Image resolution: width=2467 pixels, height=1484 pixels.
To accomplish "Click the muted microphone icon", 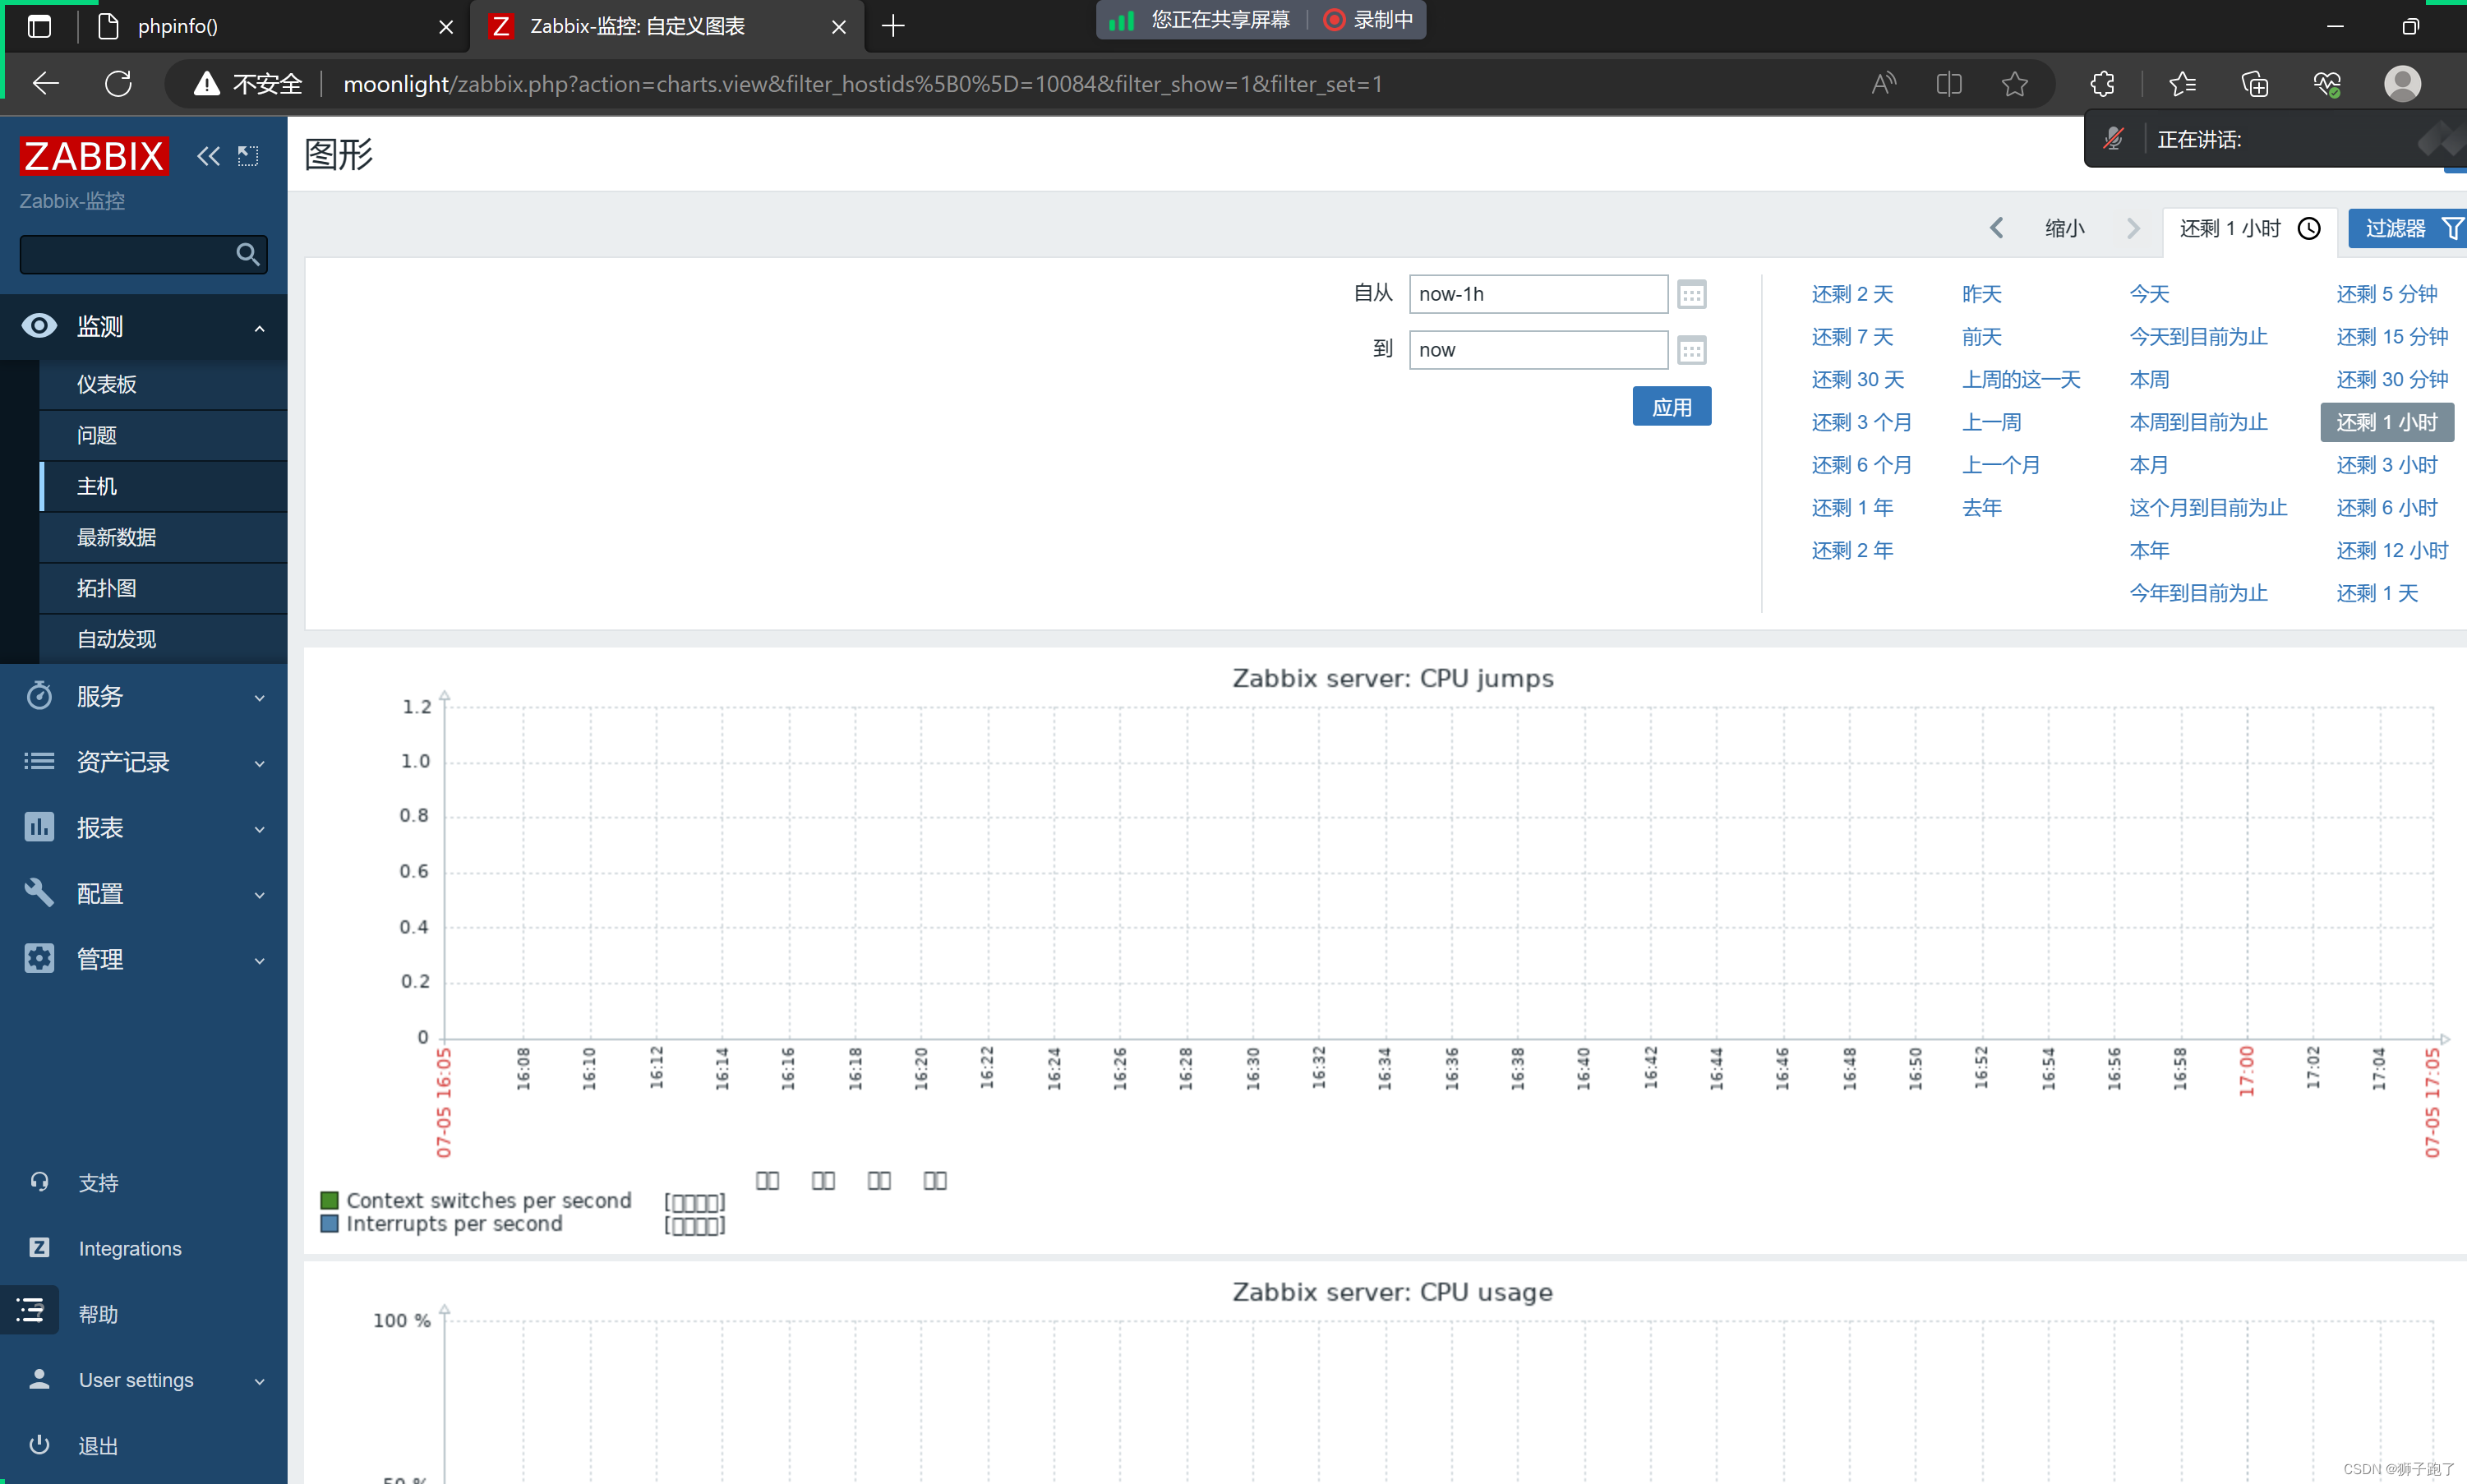I will point(2113,139).
